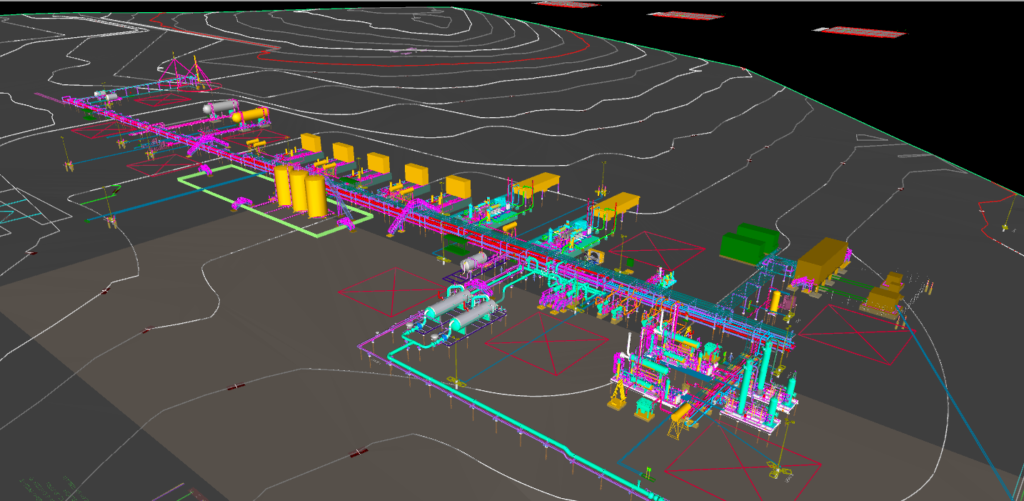Pick the yellow horizontal vessel at upper left

(x=250, y=116)
